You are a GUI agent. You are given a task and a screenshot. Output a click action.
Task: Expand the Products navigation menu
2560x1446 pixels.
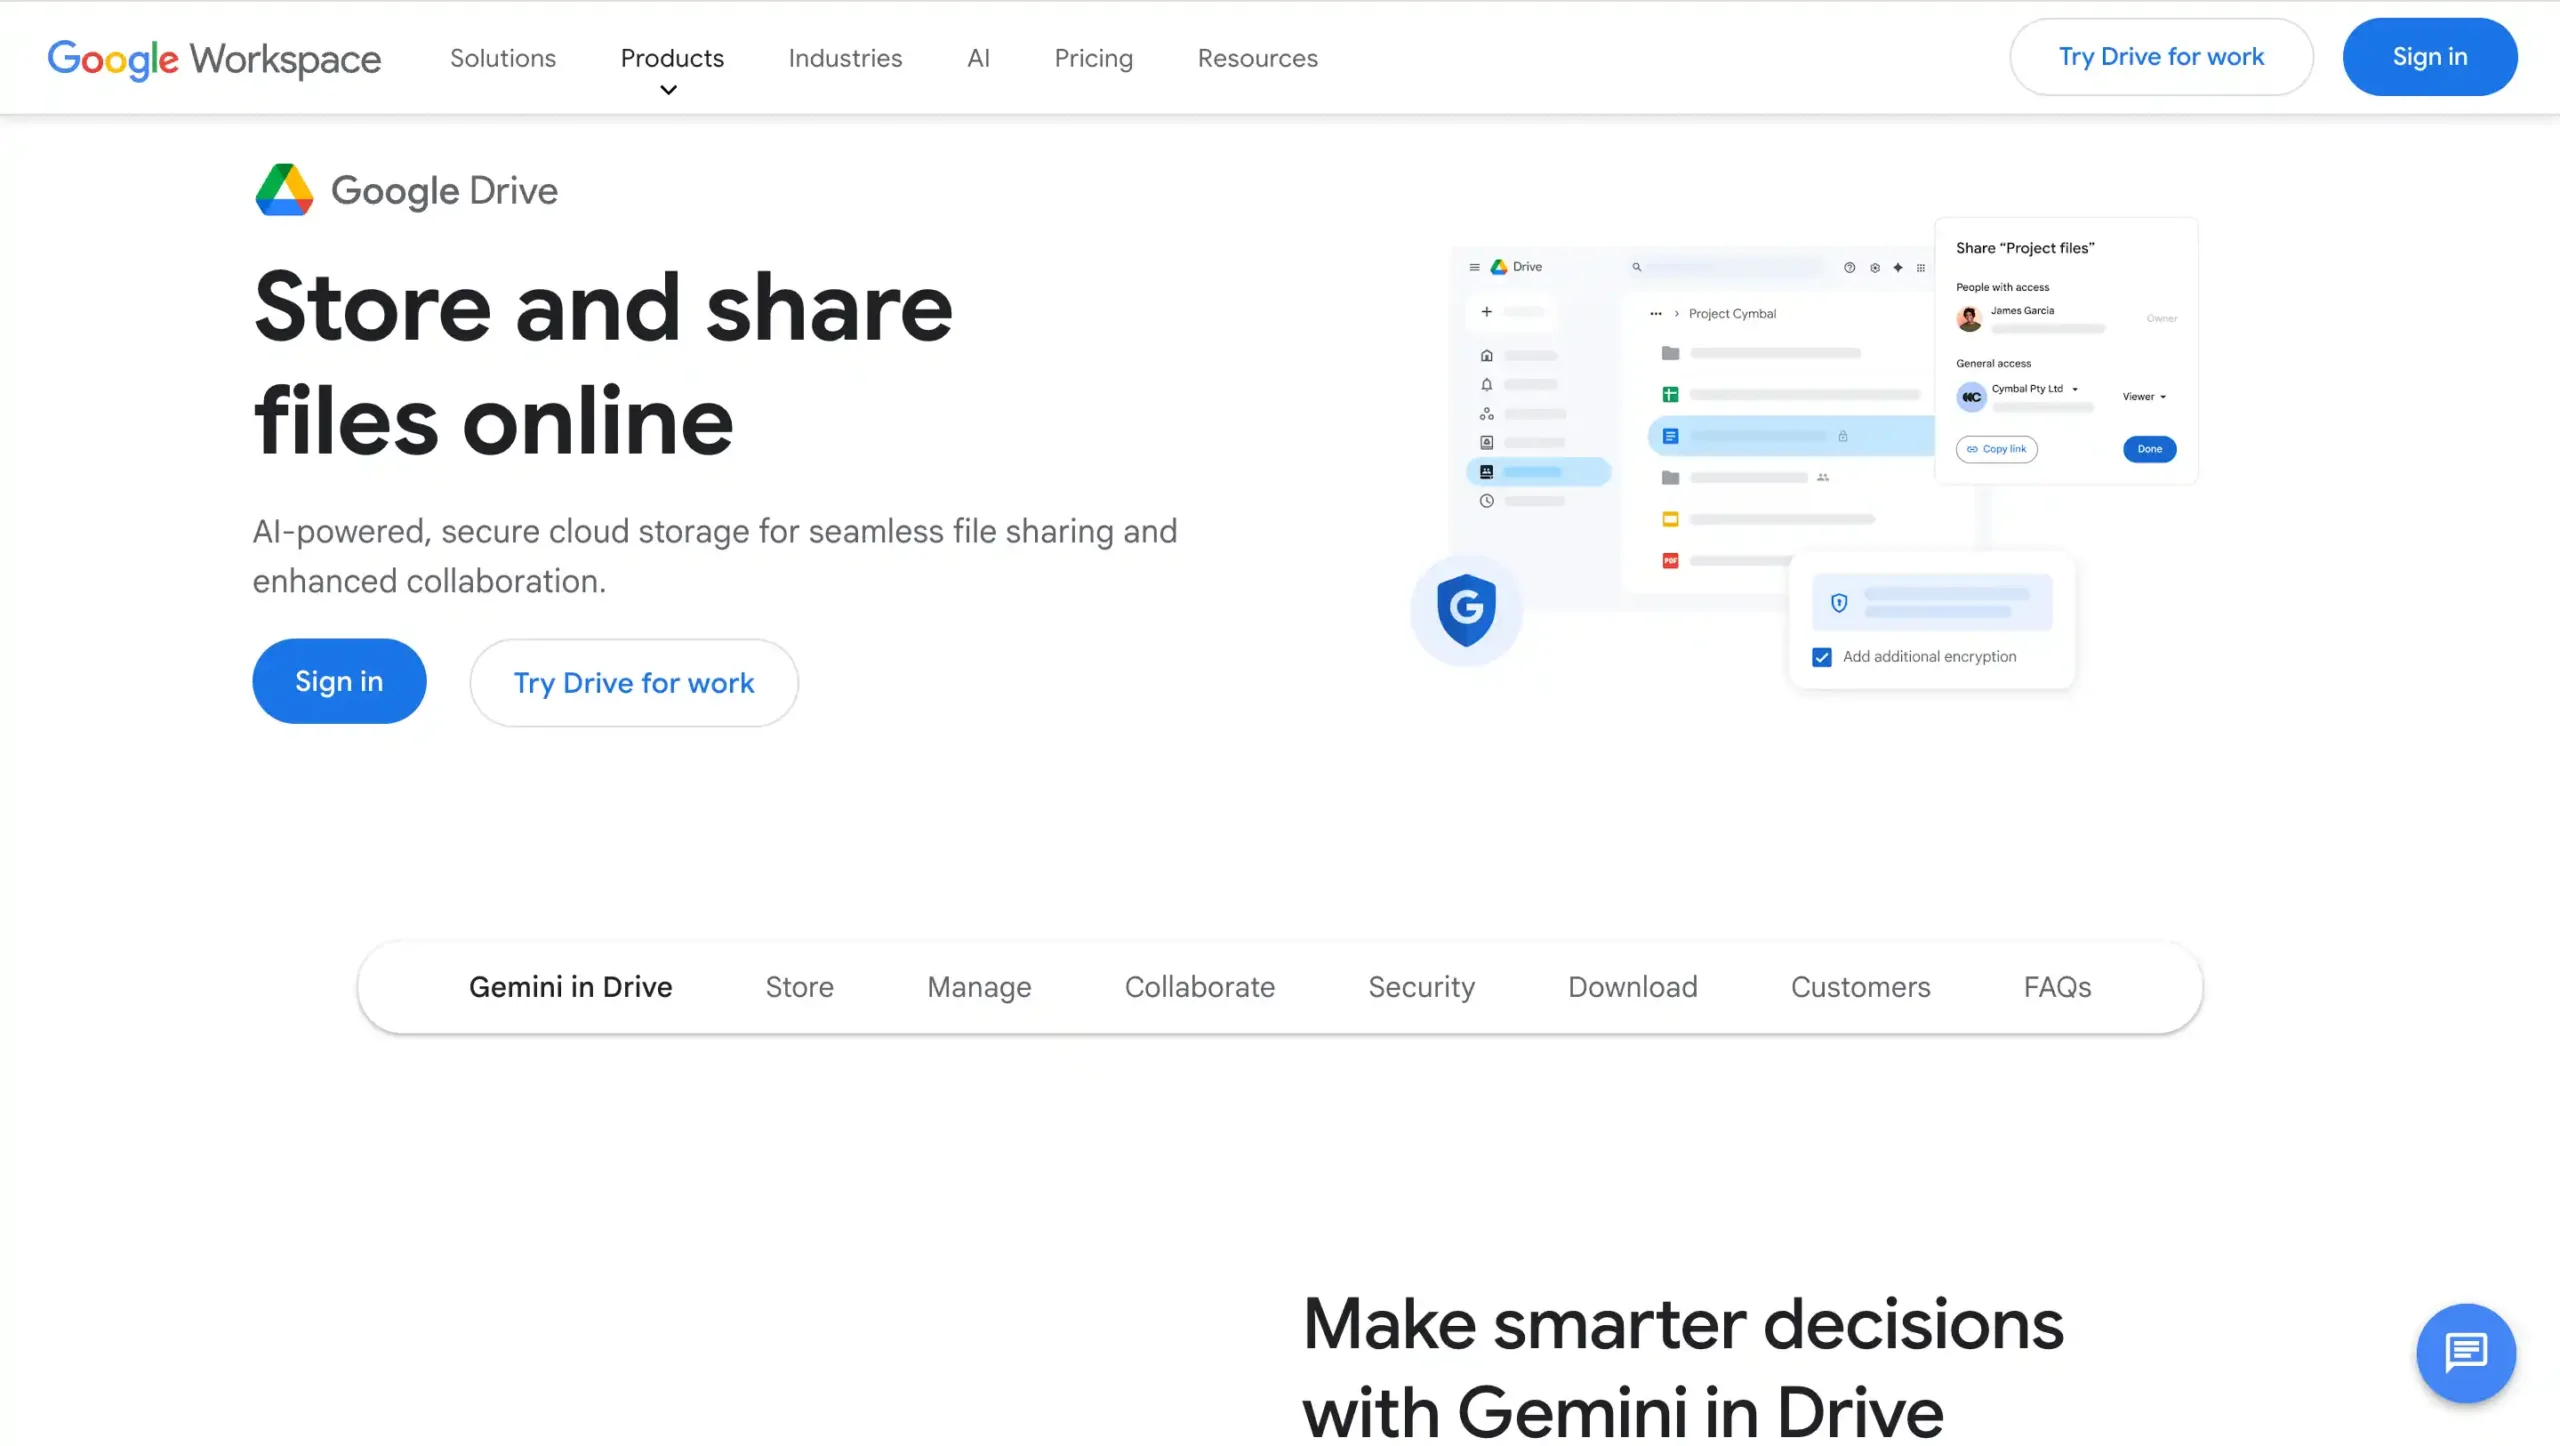pos(671,58)
